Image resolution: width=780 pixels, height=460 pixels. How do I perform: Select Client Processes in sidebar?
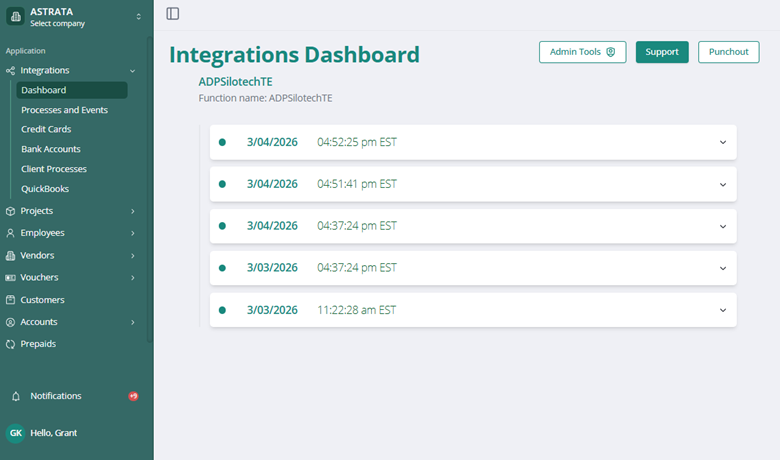[x=54, y=169]
